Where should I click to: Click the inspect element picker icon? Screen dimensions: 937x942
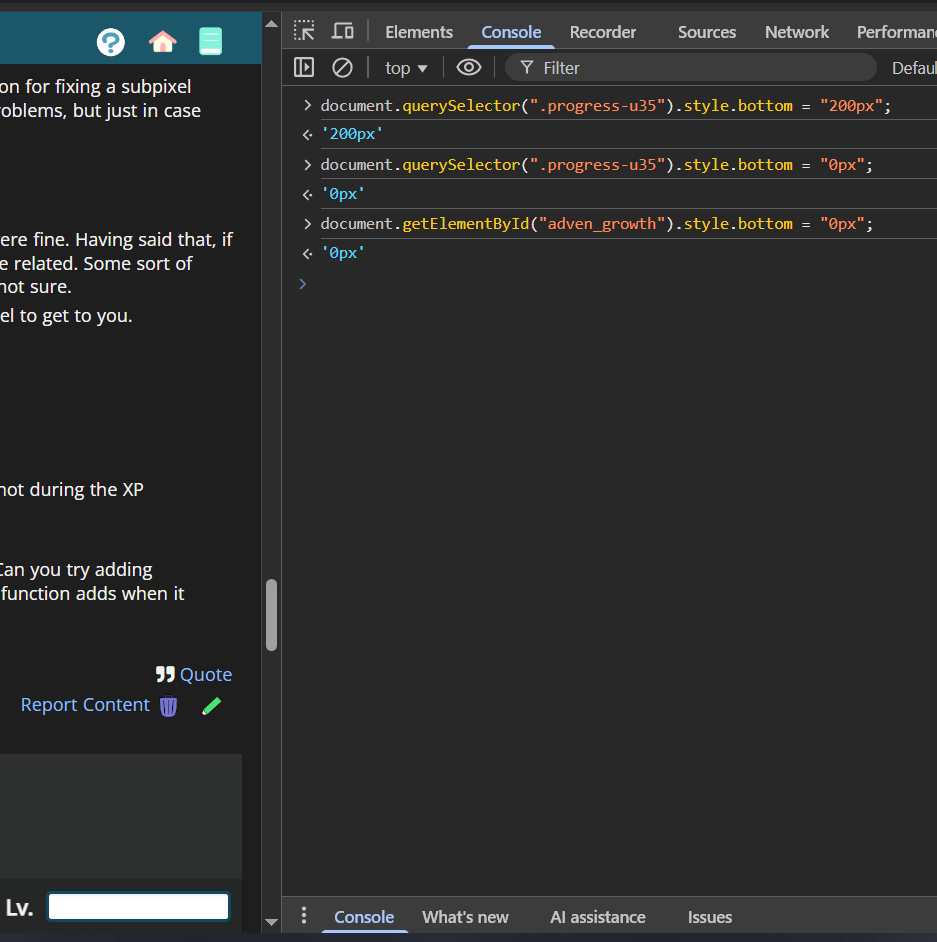(304, 31)
